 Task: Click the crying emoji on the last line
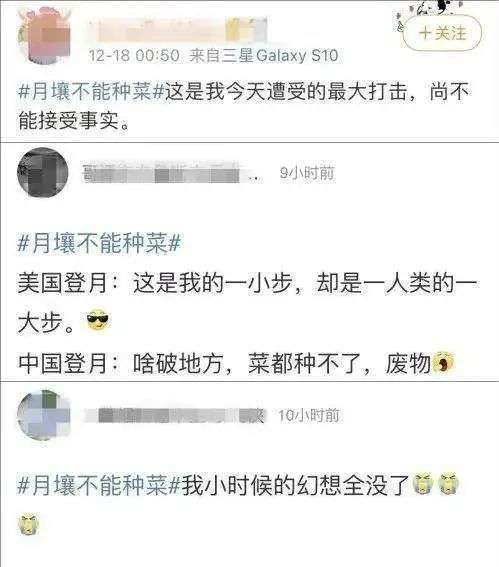29,524
